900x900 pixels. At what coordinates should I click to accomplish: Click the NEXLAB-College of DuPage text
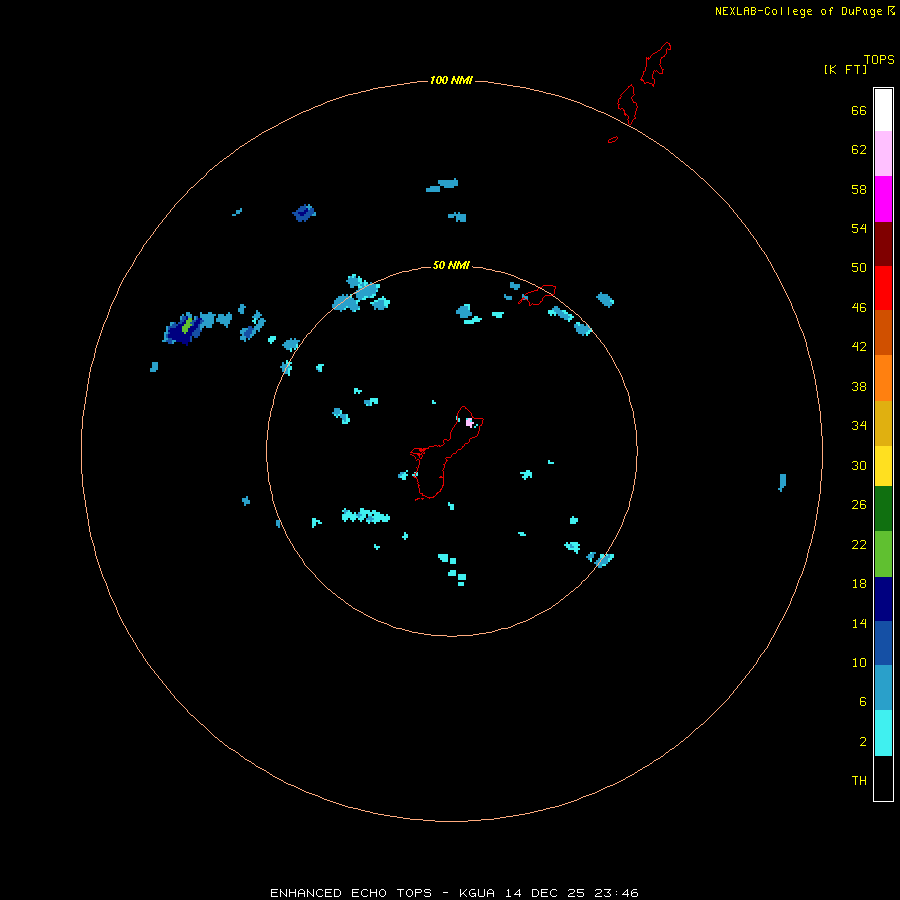[x=800, y=11]
